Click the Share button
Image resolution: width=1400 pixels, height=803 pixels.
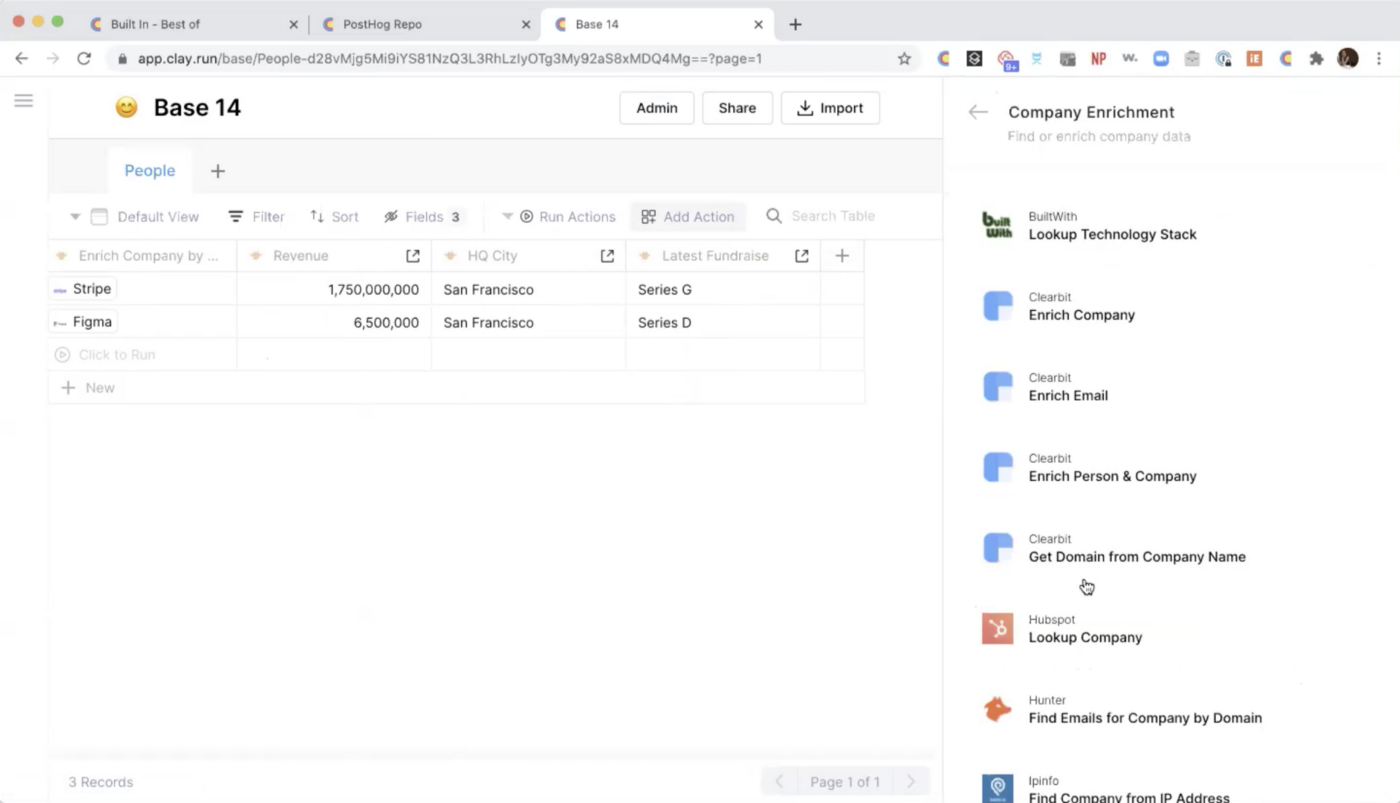[x=737, y=108]
